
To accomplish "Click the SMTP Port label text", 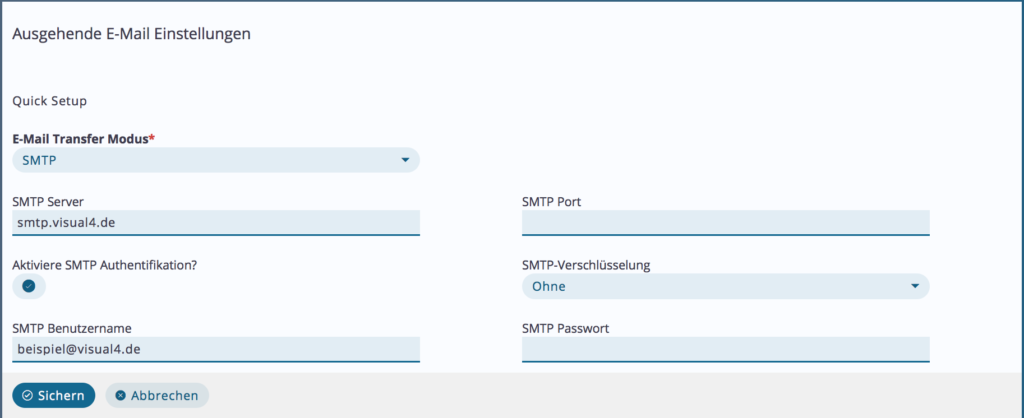I will tap(551, 202).
